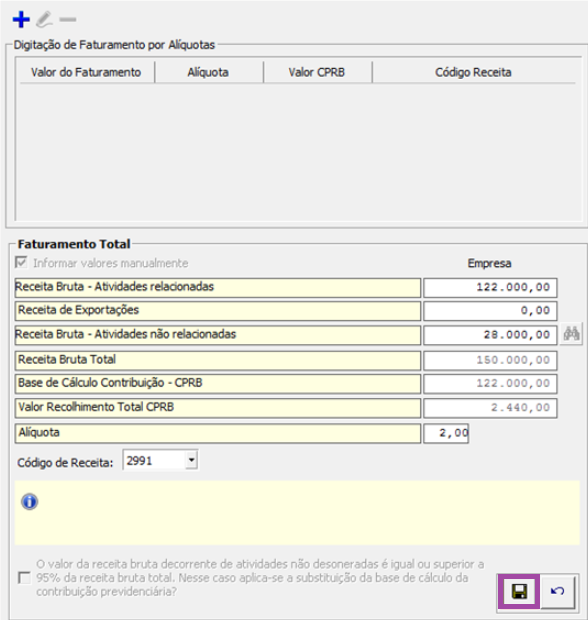Click the Receita Bruta Total value field
588x620 pixels.
(x=490, y=361)
